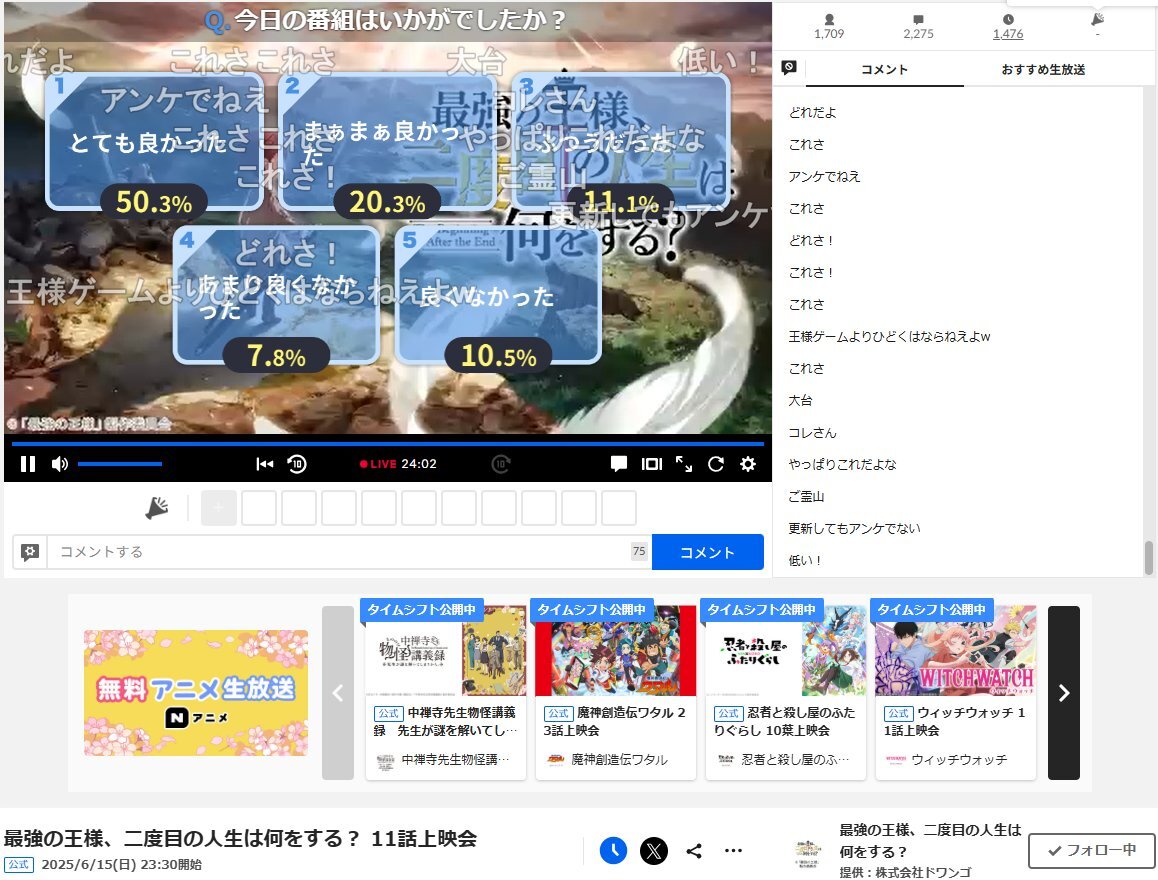Pause the live video playback
Image resolution: width=1158 pixels, height=880 pixels.
click(28, 464)
